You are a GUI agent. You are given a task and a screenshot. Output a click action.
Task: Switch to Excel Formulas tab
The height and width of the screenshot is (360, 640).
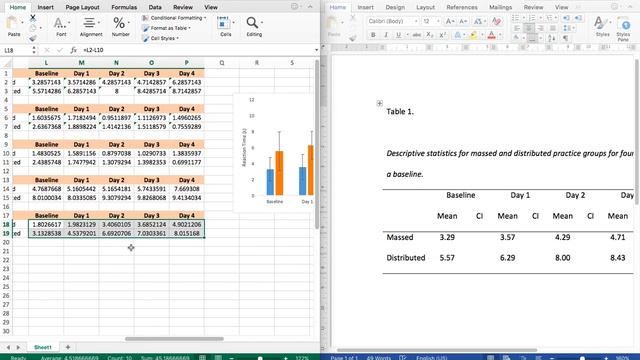pyautogui.click(x=124, y=7)
